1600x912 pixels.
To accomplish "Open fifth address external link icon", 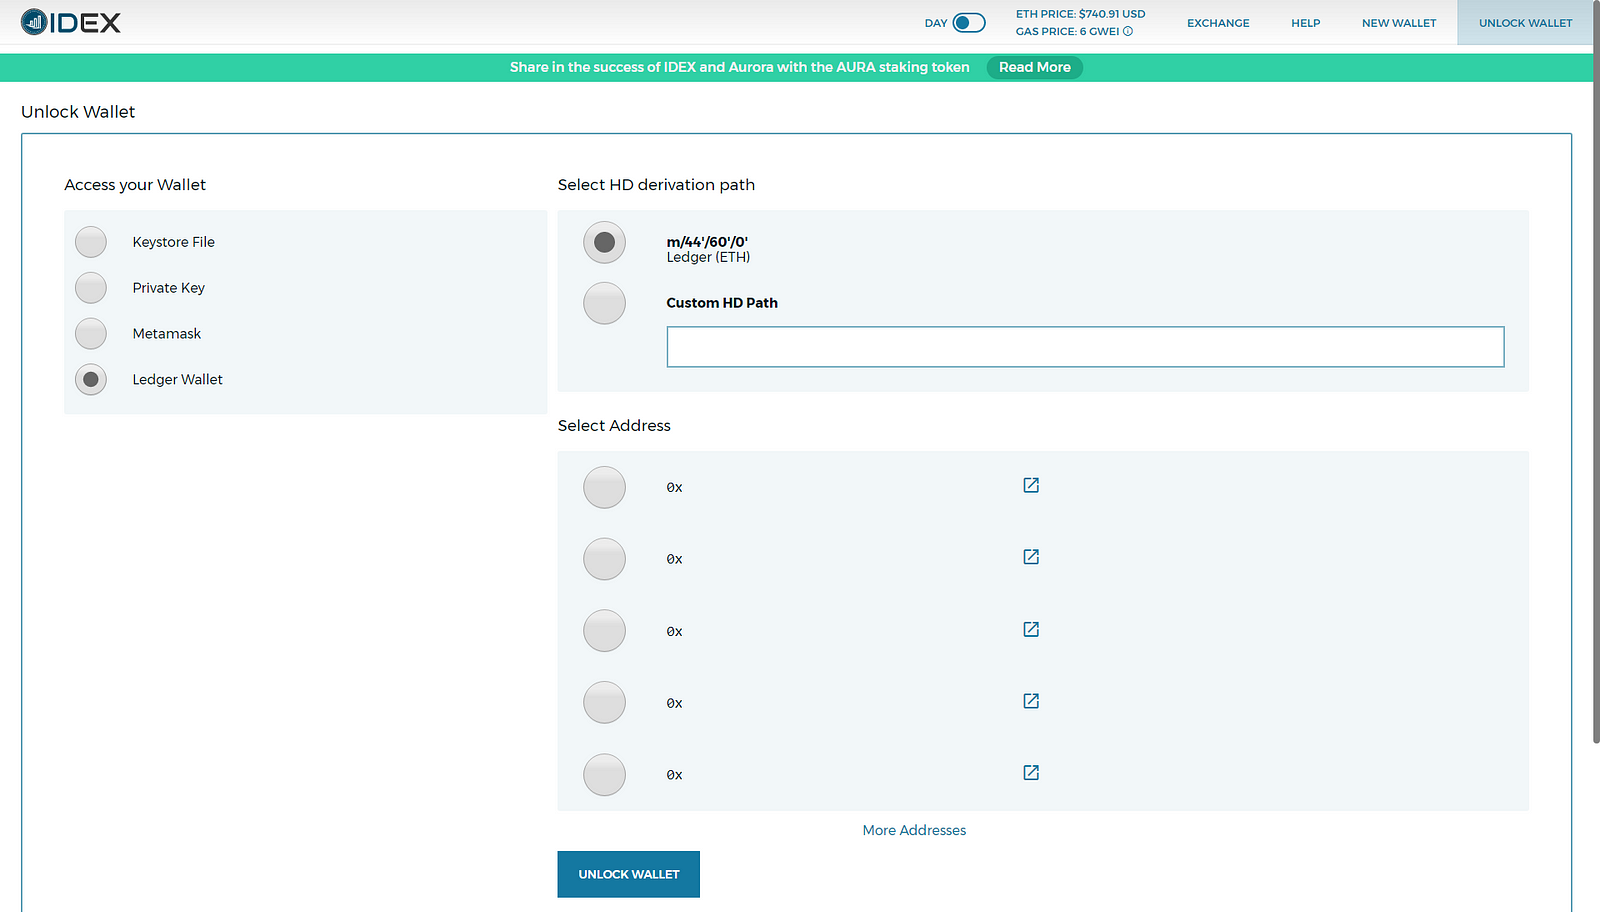I will (x=1031, y=773).
